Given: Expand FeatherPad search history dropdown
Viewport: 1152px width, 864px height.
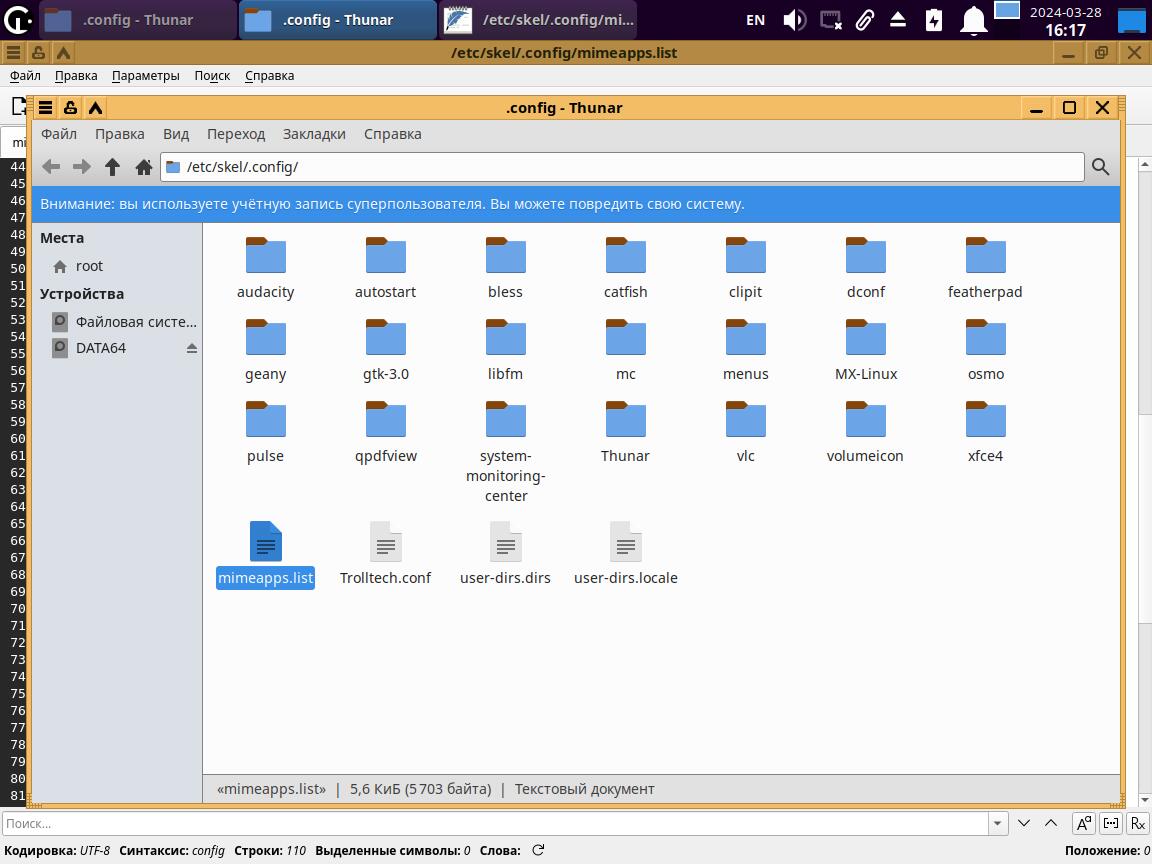Looking at the screenshot, I should [x=998, y=824].
